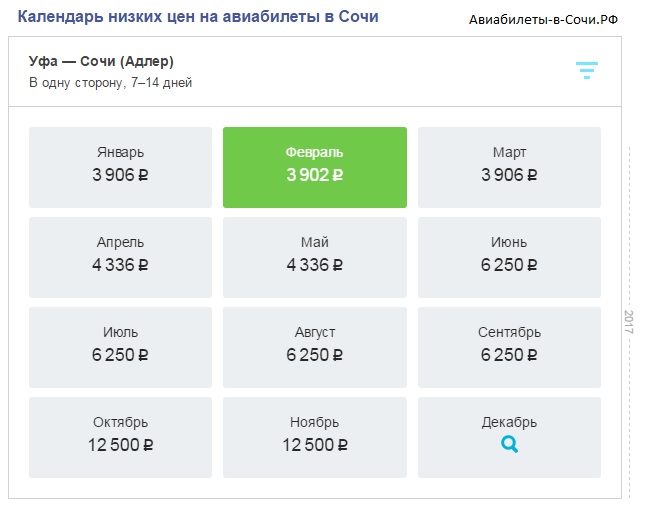Screen dimensions: 648x510
Task: Click the magnifier search icon under Декабрь
Action: pyautogui.click(x=509, y=445)
